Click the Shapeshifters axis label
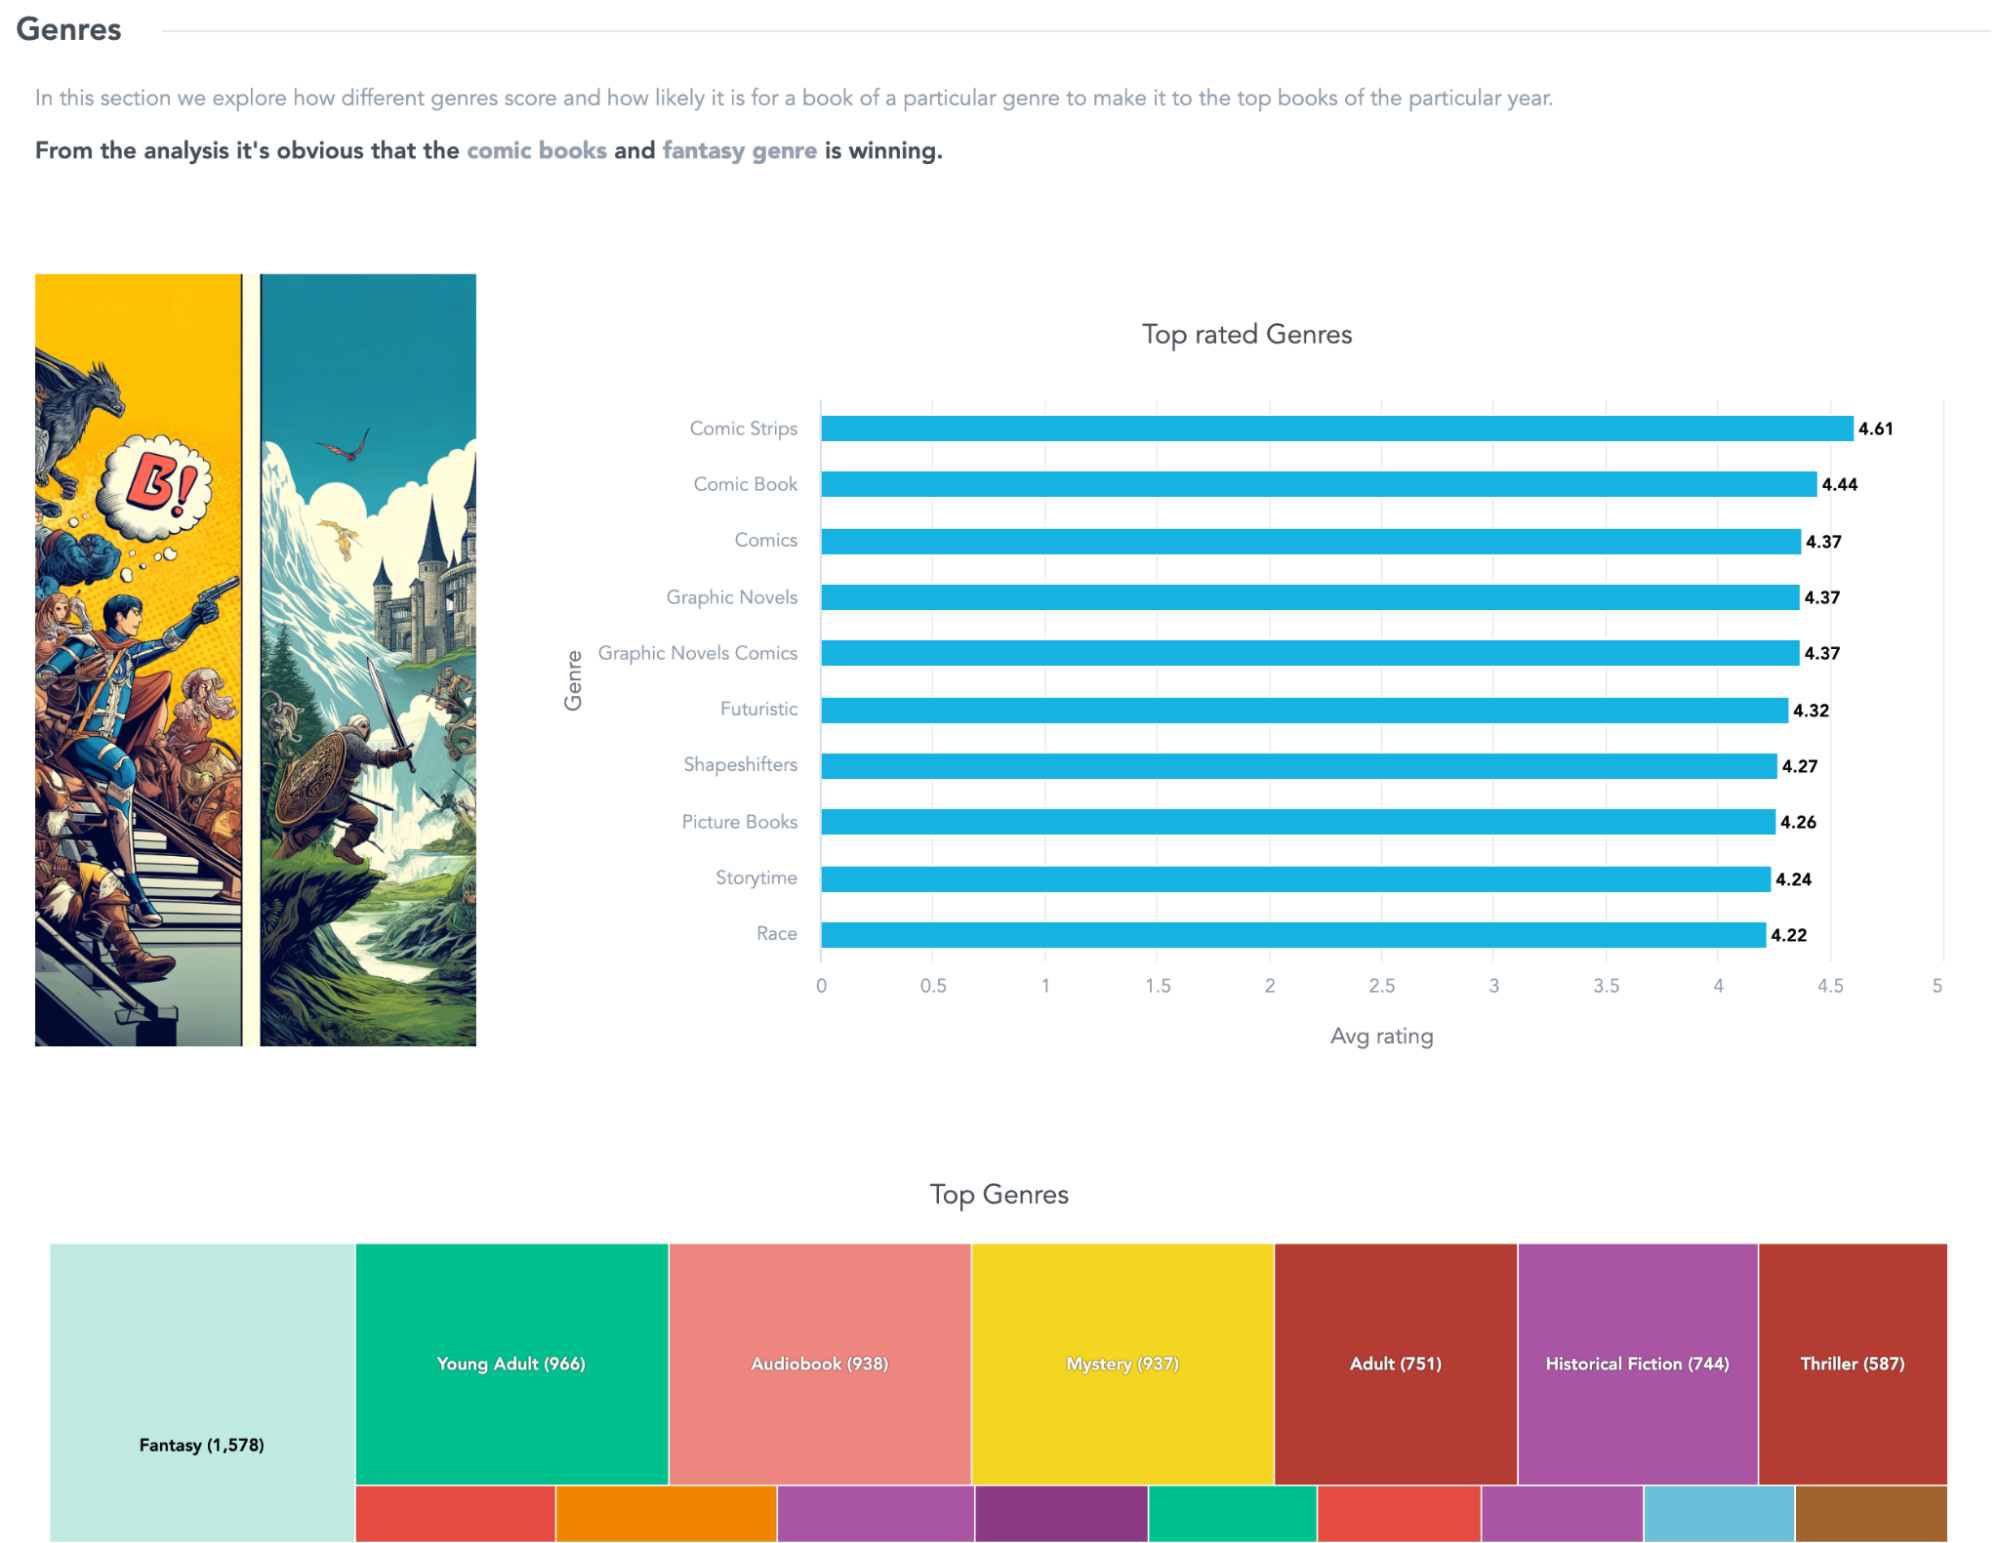 740,765
